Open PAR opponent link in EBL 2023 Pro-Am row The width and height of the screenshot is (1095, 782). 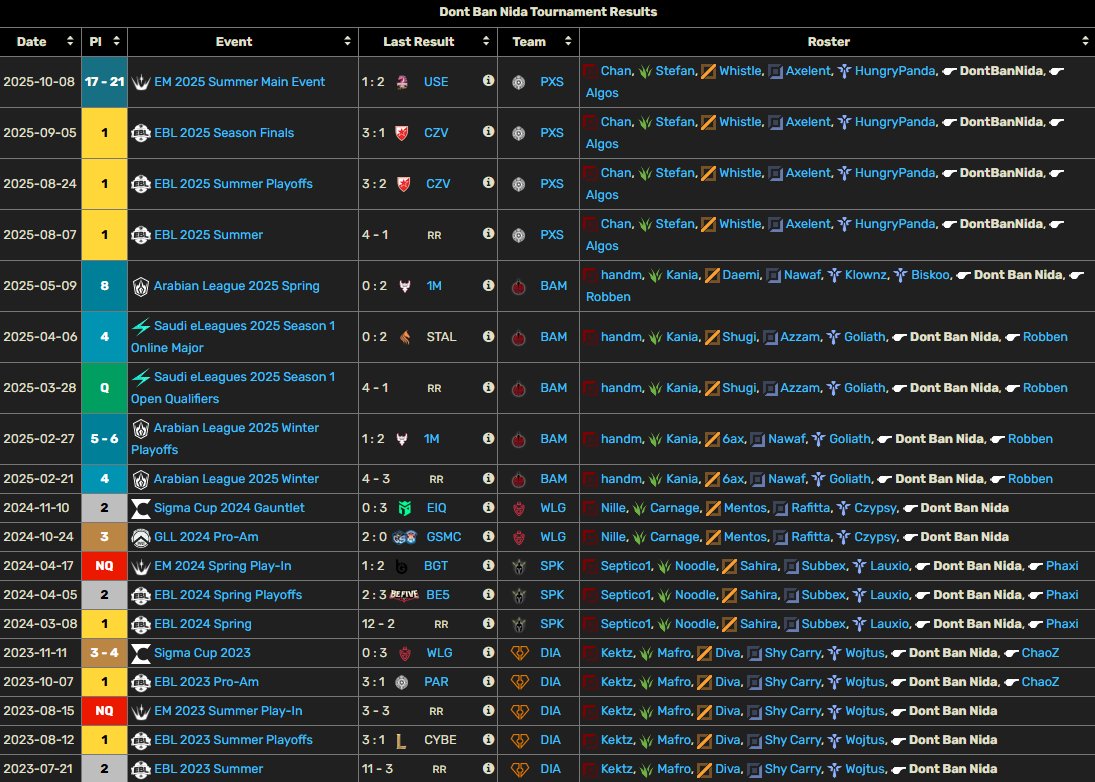tap(436, 682)
